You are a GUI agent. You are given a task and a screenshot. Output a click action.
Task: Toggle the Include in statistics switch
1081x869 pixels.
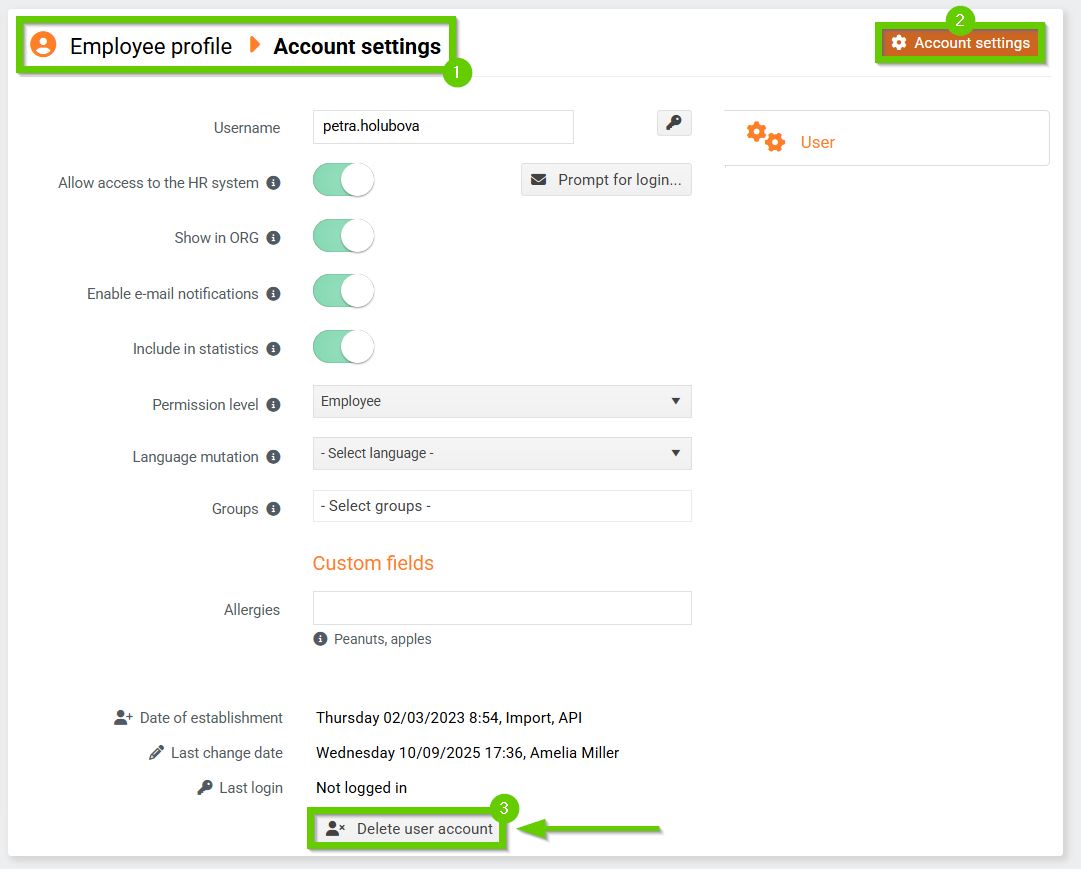(x=343, y=348)
